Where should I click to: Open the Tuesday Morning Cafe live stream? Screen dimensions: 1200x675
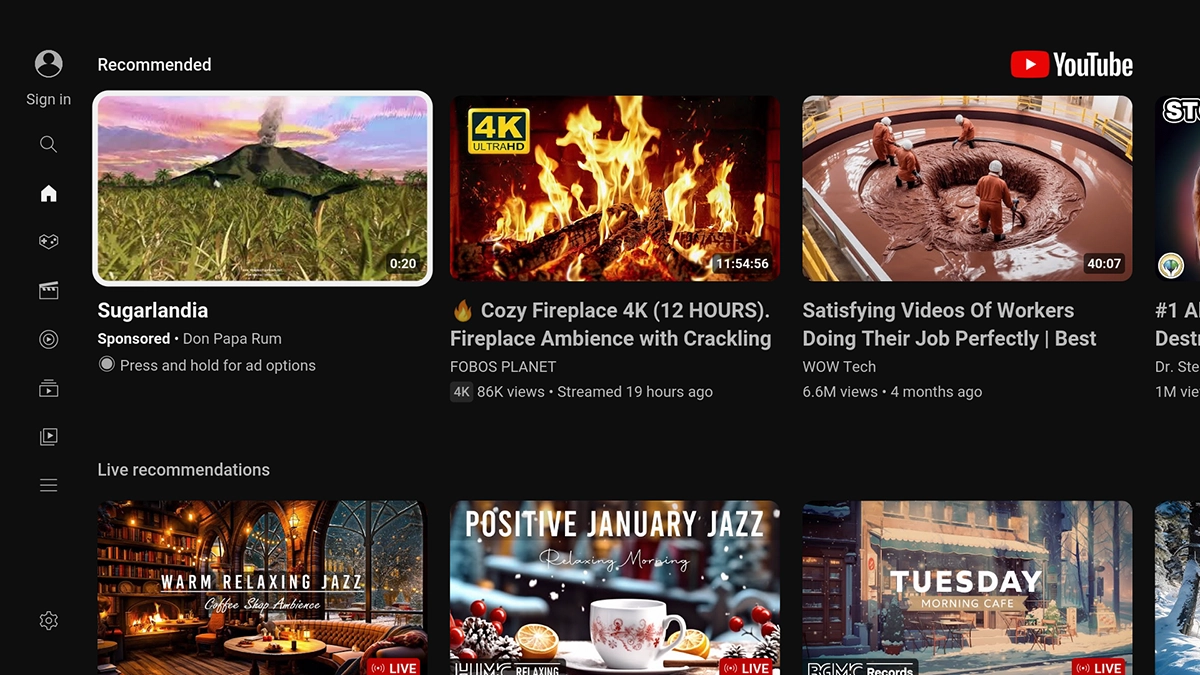(x=967, y=588)
